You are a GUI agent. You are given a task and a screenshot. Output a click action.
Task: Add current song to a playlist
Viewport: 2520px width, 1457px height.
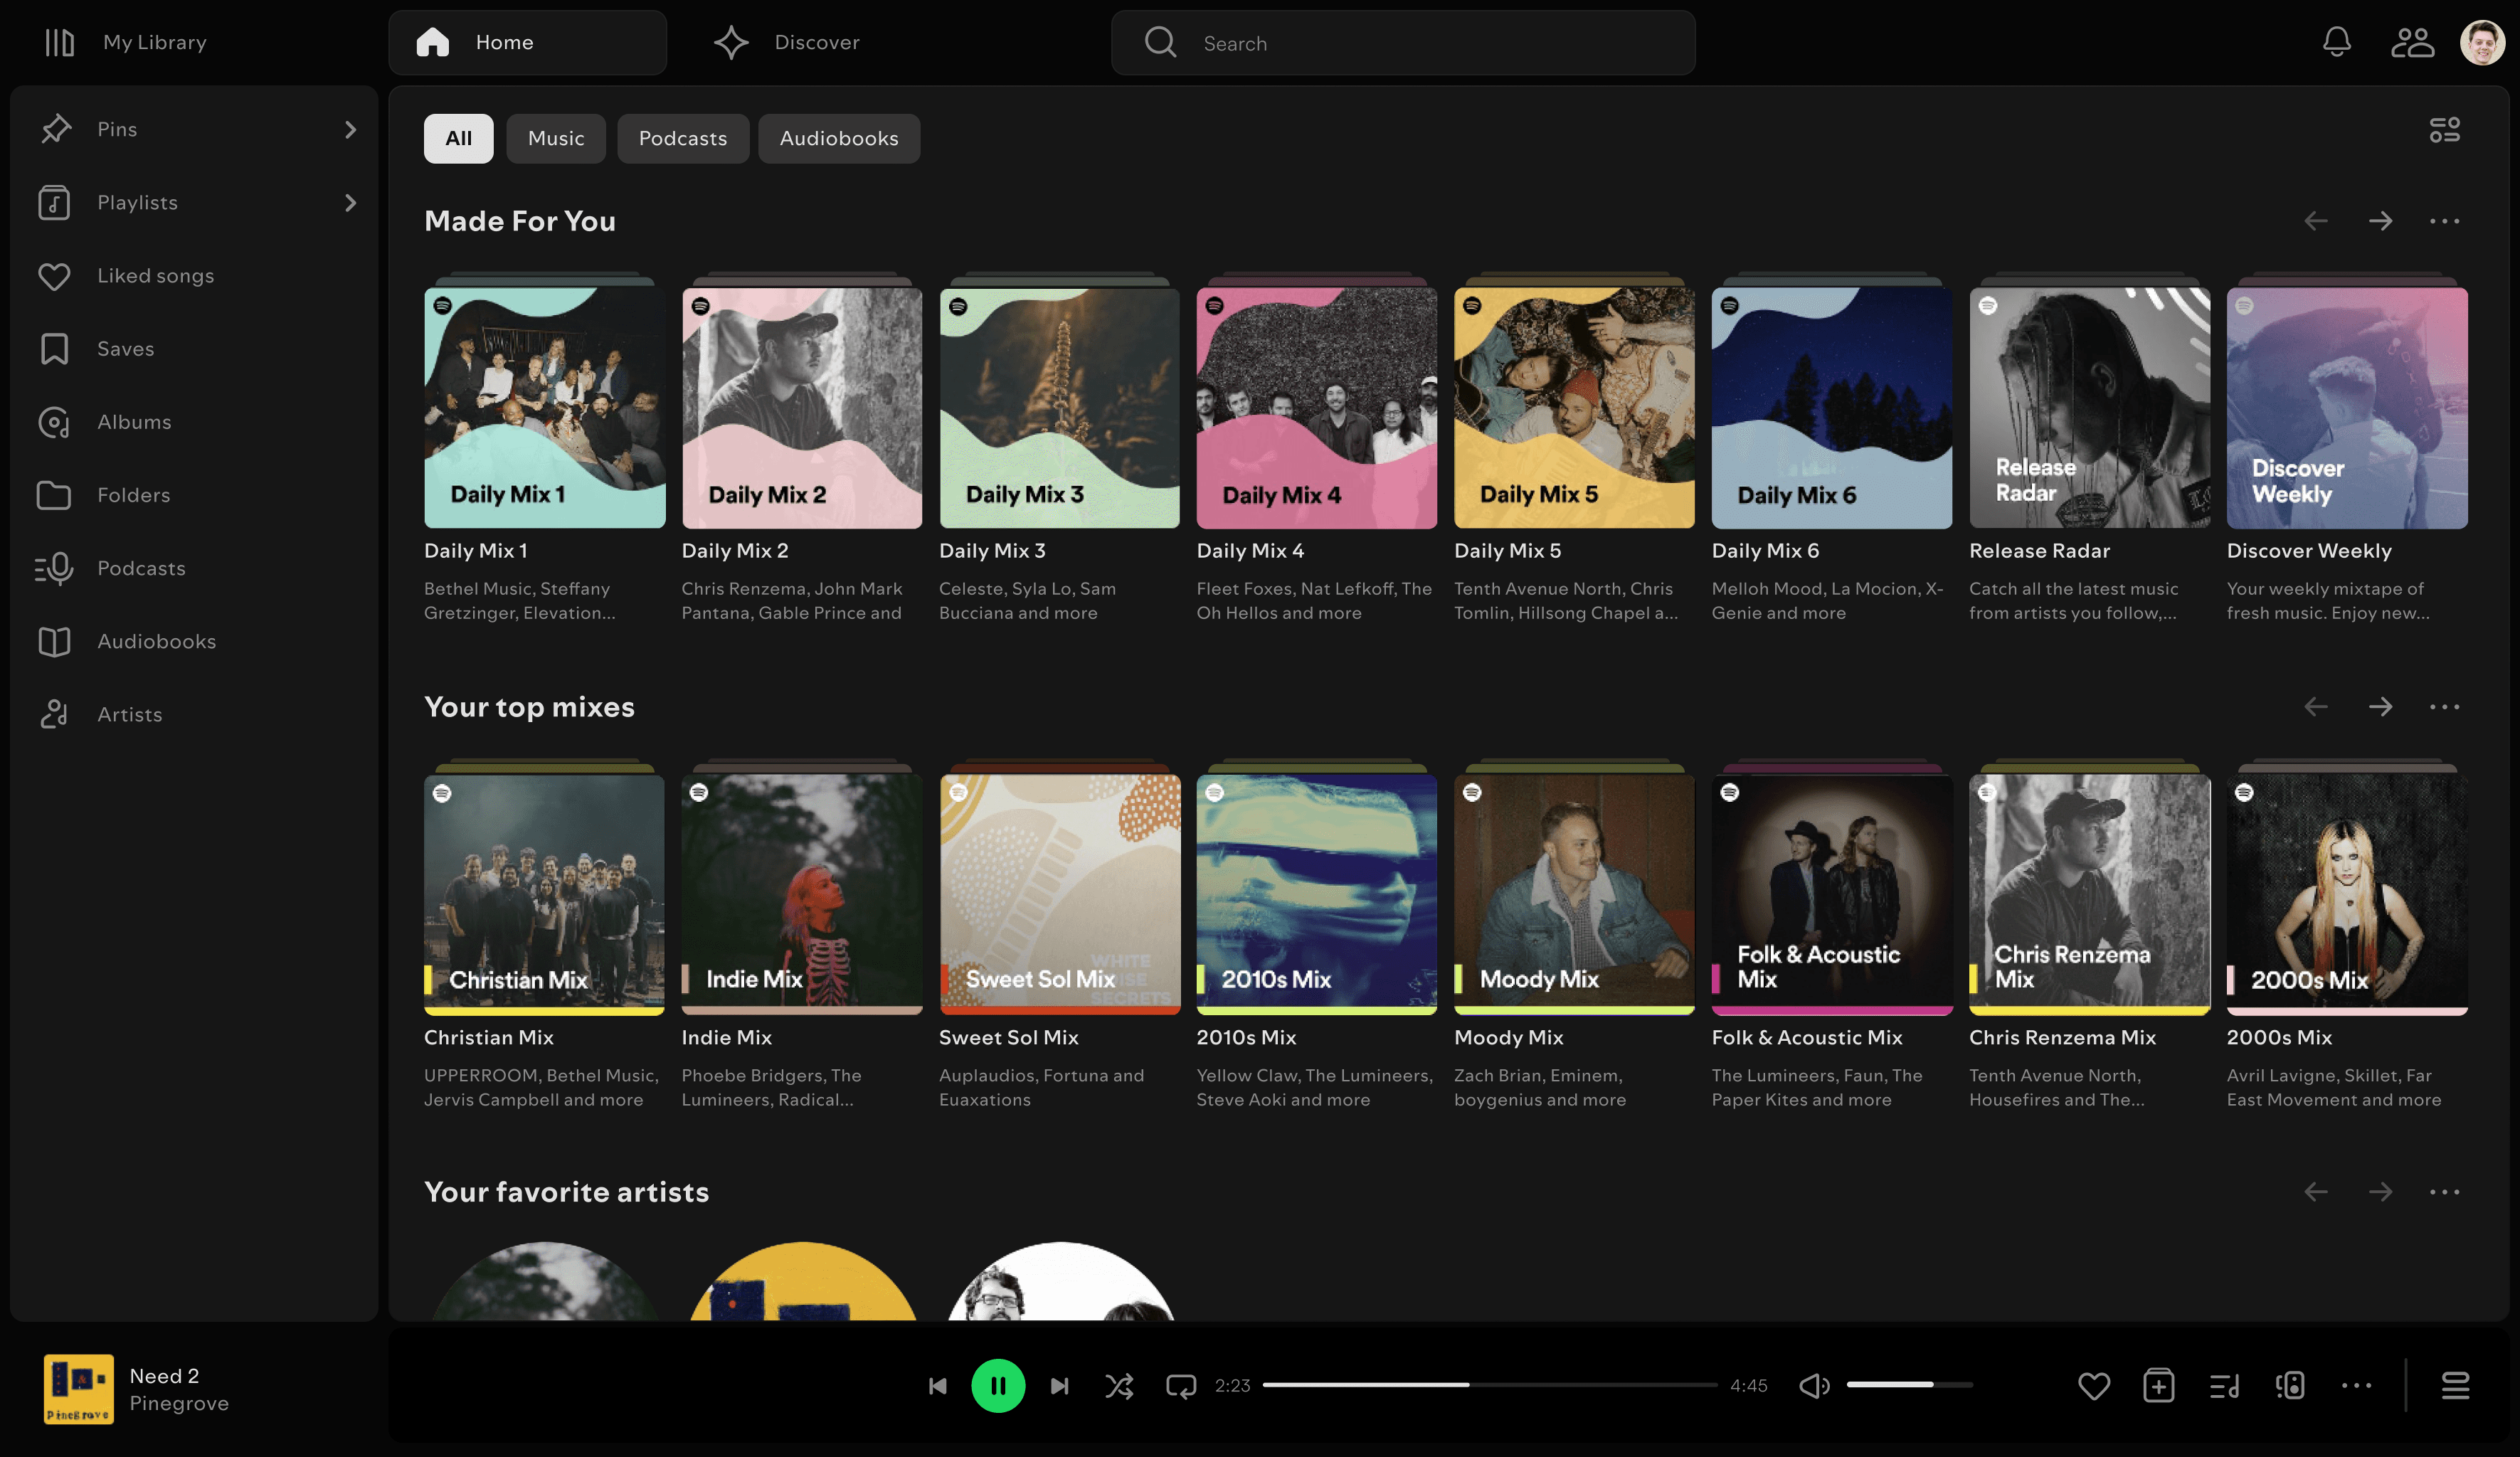[x=2158, y=1385]
